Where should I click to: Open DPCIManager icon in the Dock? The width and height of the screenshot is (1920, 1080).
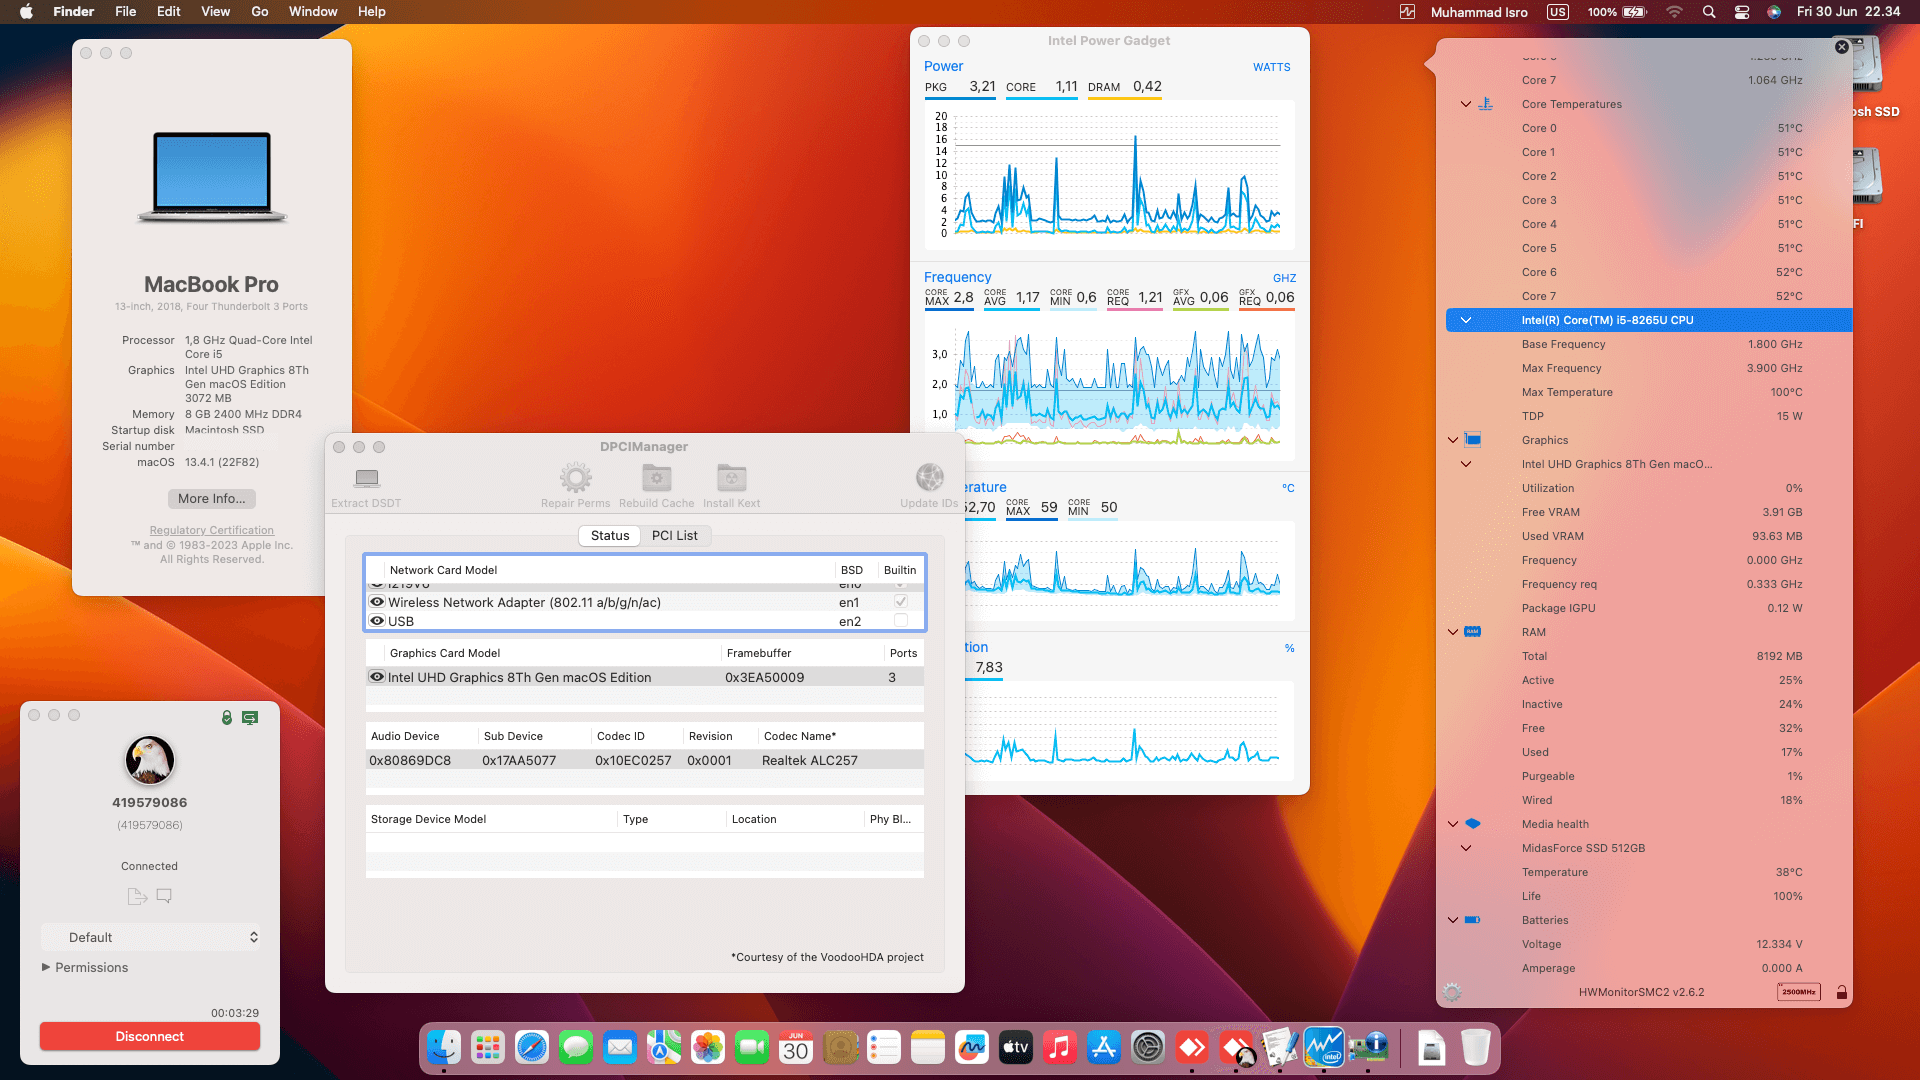pyautogui.click(x=1368, y=1048)
